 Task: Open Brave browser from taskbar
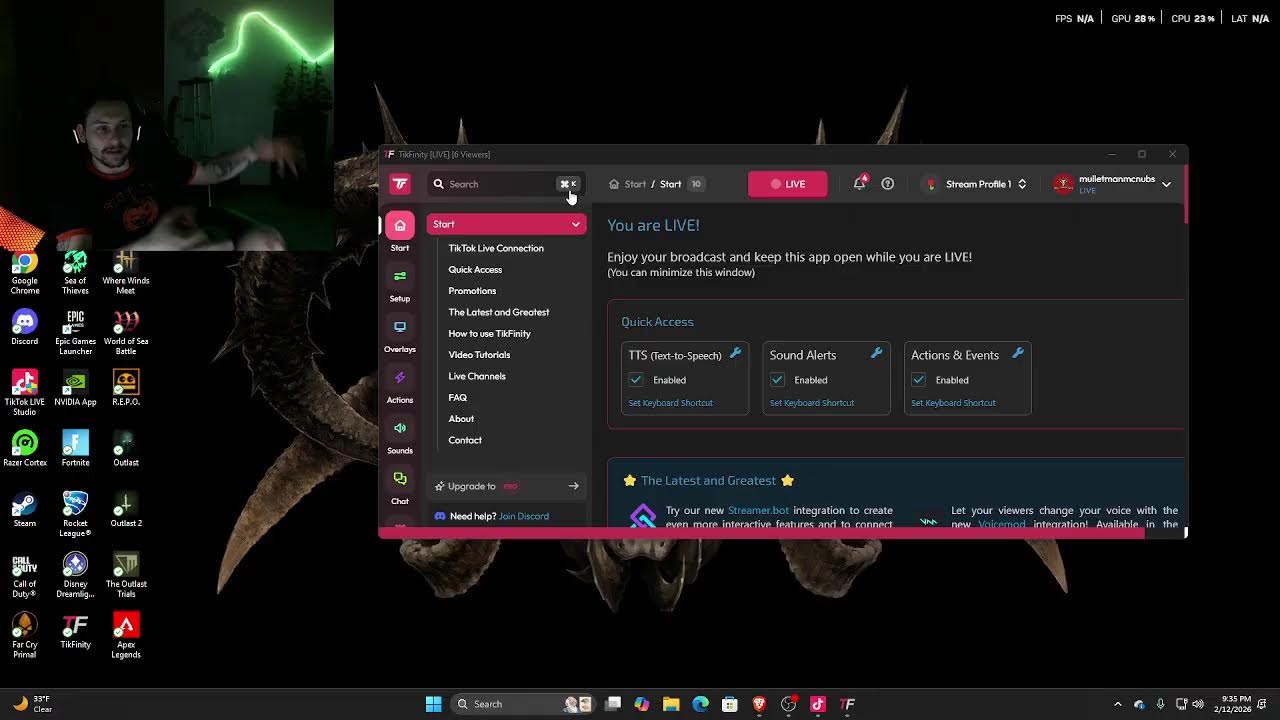[759, 704]
